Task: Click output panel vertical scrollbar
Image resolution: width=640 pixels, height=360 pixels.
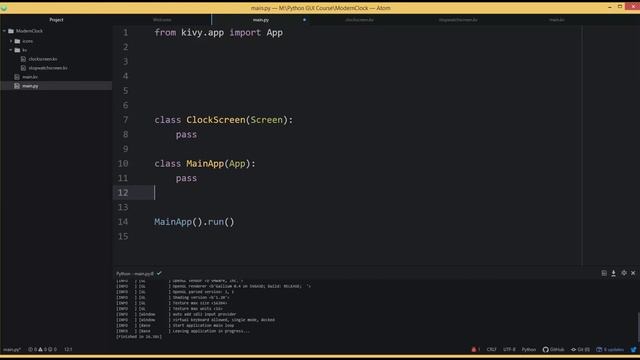Action: (x=638, y=327)
